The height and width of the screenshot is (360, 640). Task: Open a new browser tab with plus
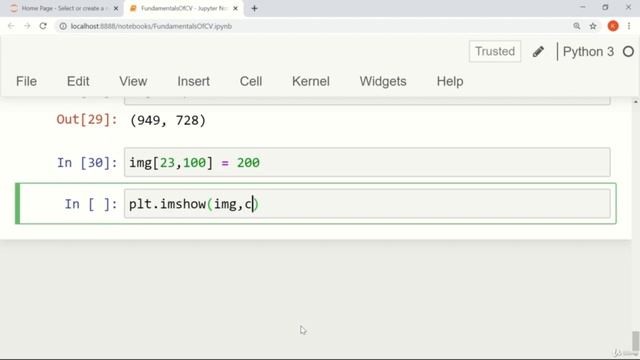[254, 8]
